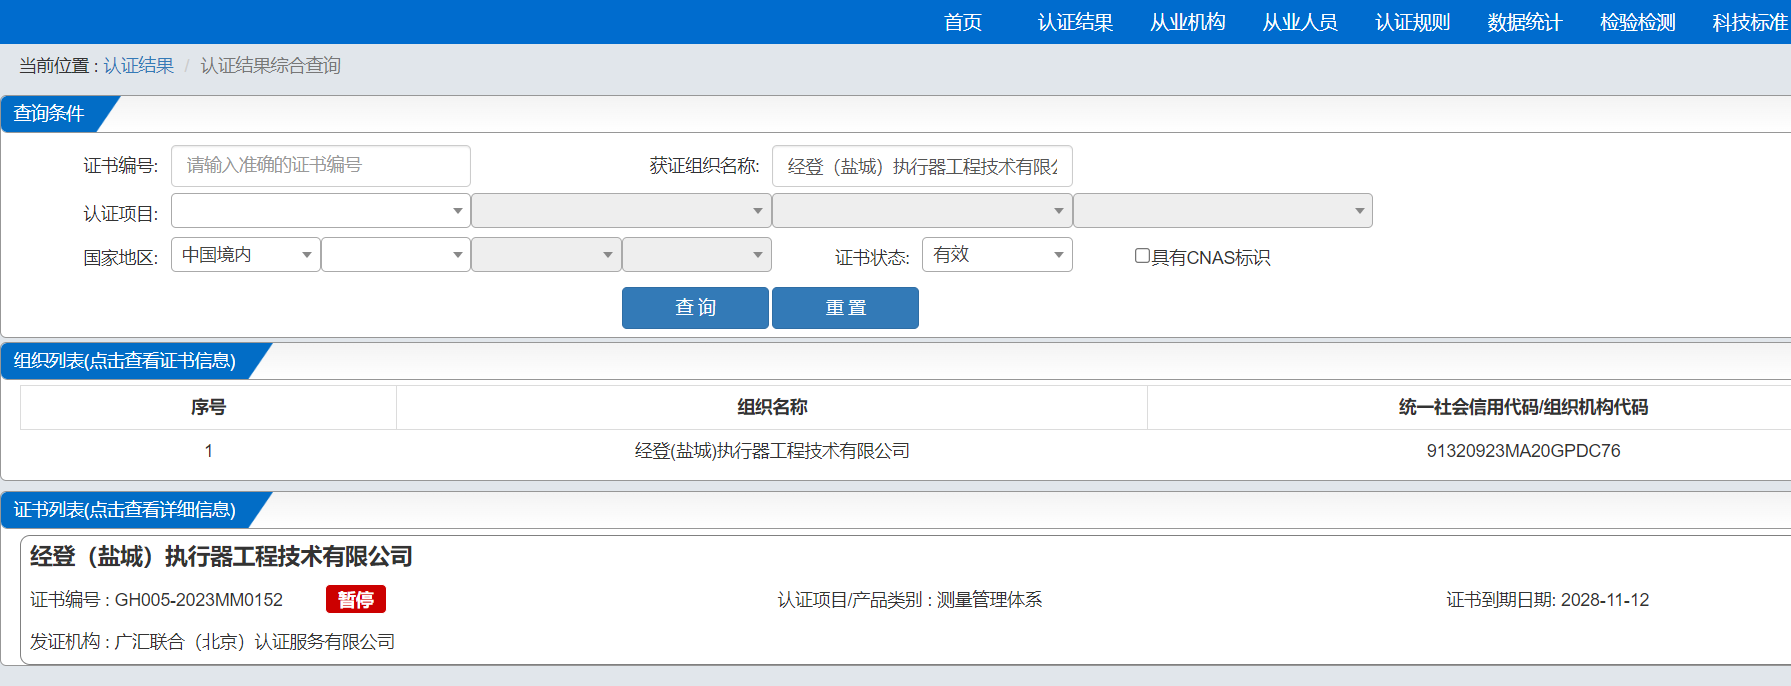Click the 查询条件 panel header
1791x686 pixels.
49,114
